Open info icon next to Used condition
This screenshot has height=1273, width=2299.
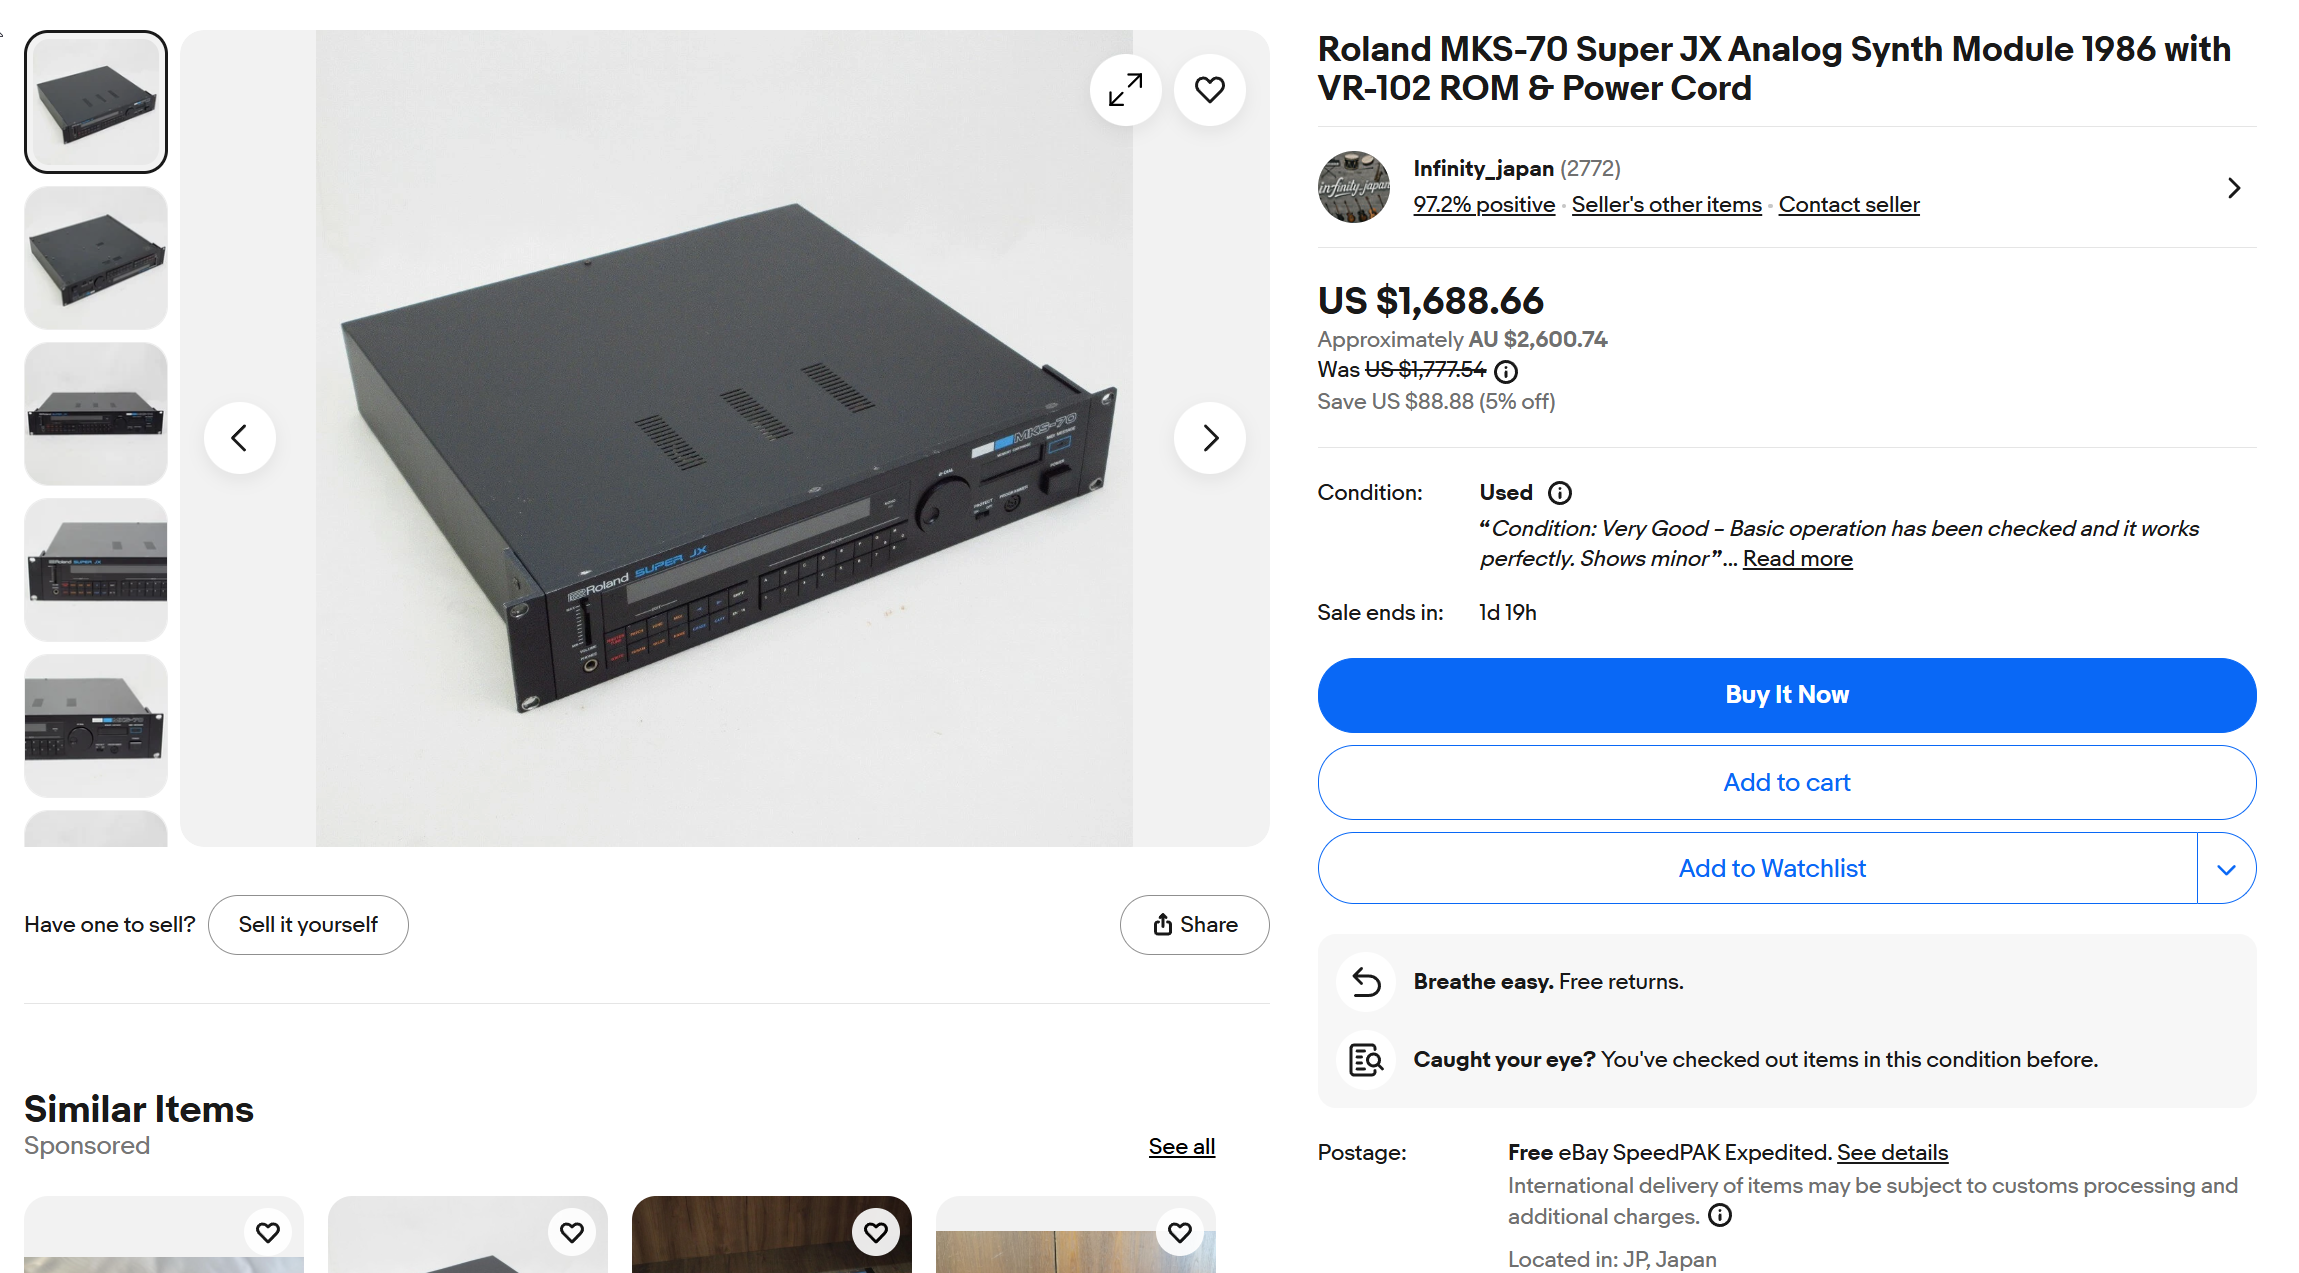click(1559, 493)
